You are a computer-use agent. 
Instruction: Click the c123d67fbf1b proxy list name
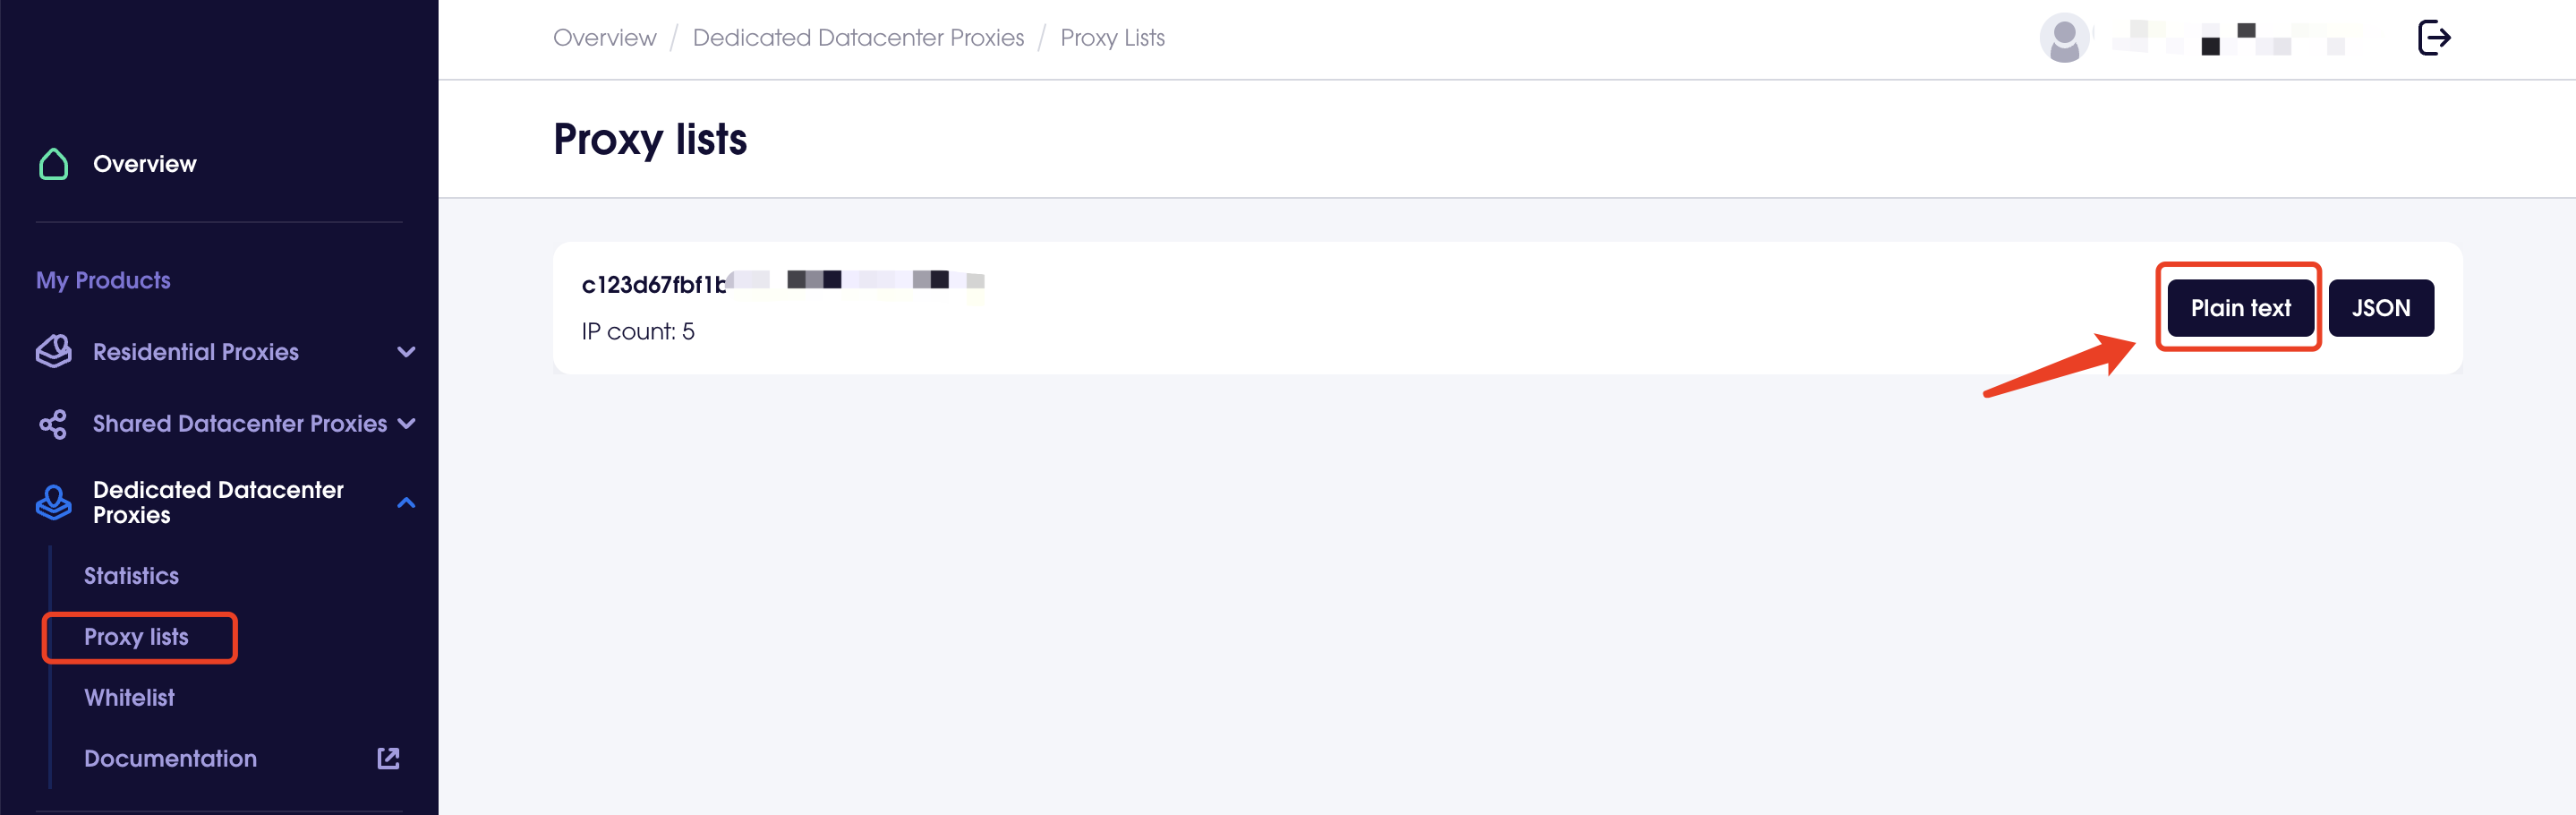tap(654, 285)
